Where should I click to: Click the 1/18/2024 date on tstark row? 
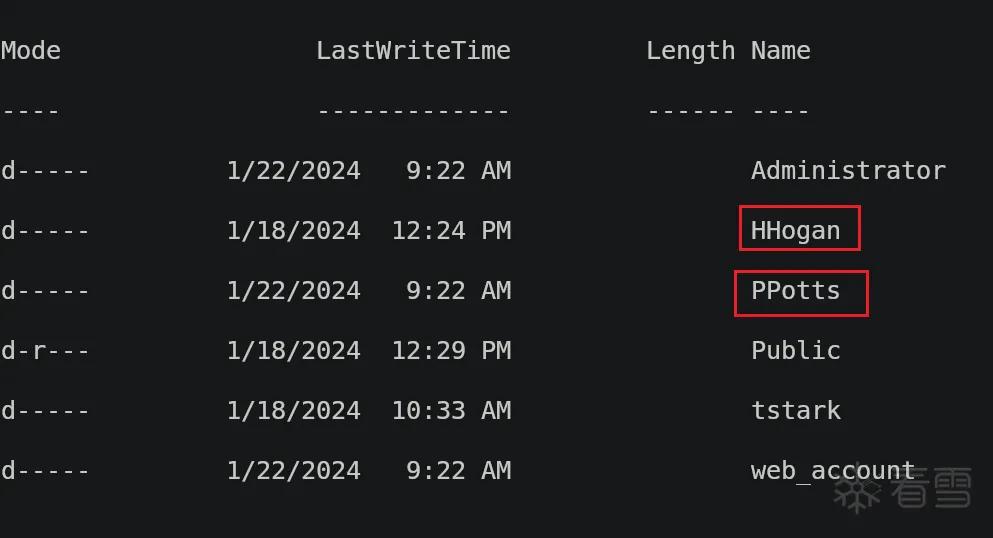coord(293,411)
